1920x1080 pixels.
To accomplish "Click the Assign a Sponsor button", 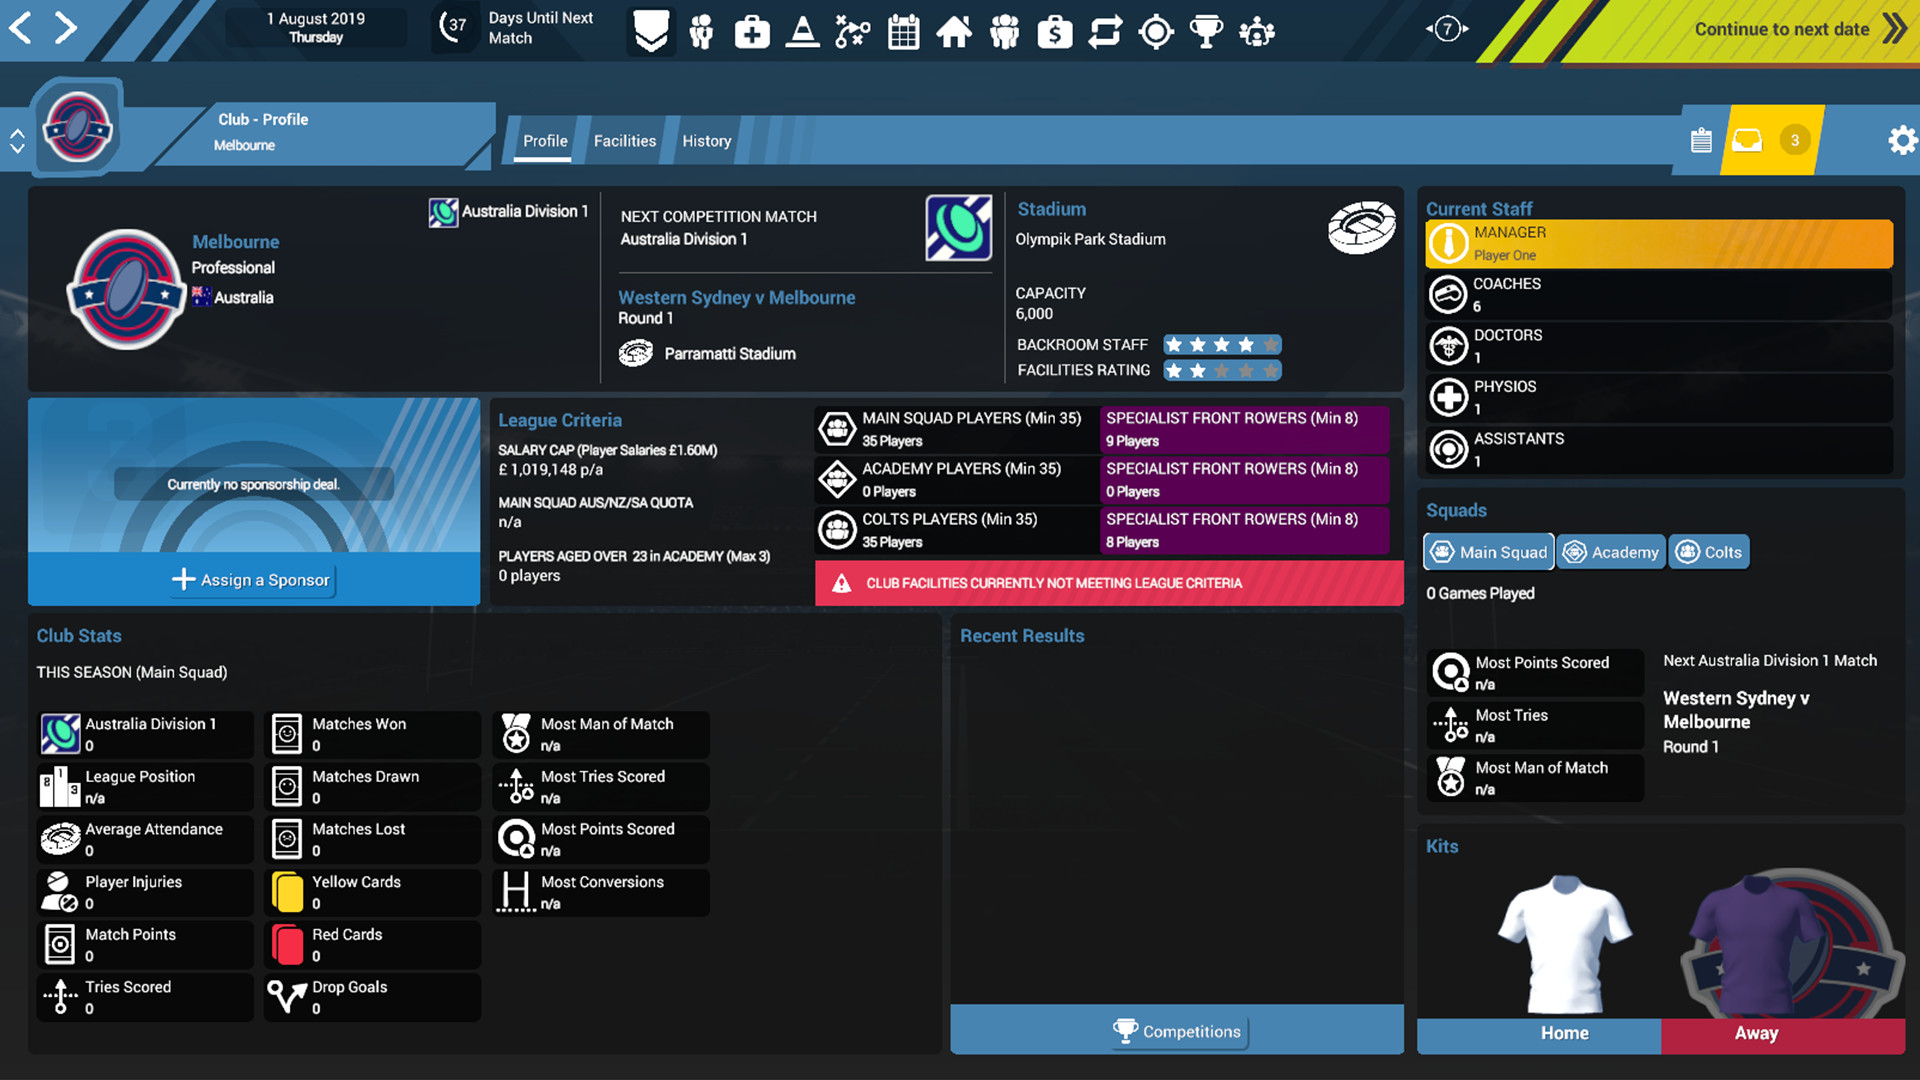I will (252, 580).
